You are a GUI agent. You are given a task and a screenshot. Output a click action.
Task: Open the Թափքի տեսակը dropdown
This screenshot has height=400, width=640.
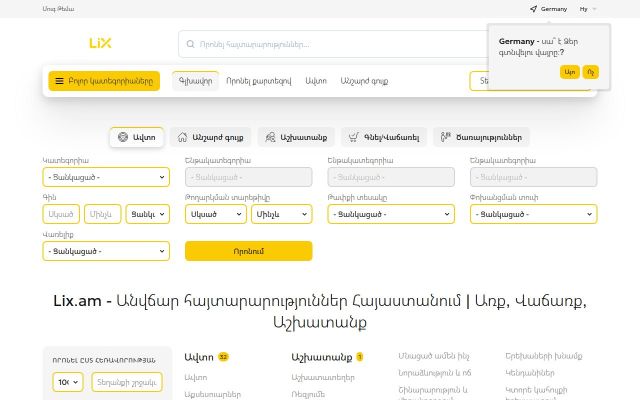(x=391, y=214)
